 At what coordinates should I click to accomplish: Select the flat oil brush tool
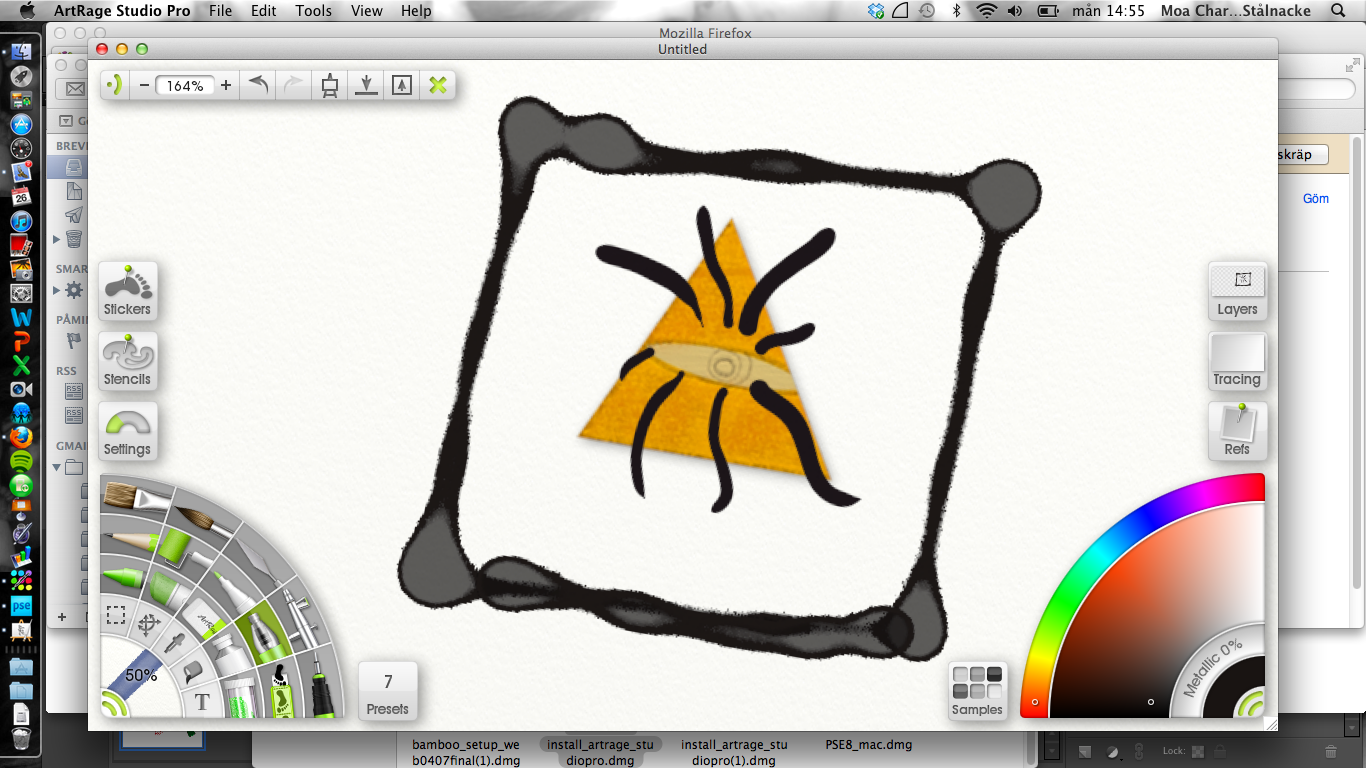(132, 495)
